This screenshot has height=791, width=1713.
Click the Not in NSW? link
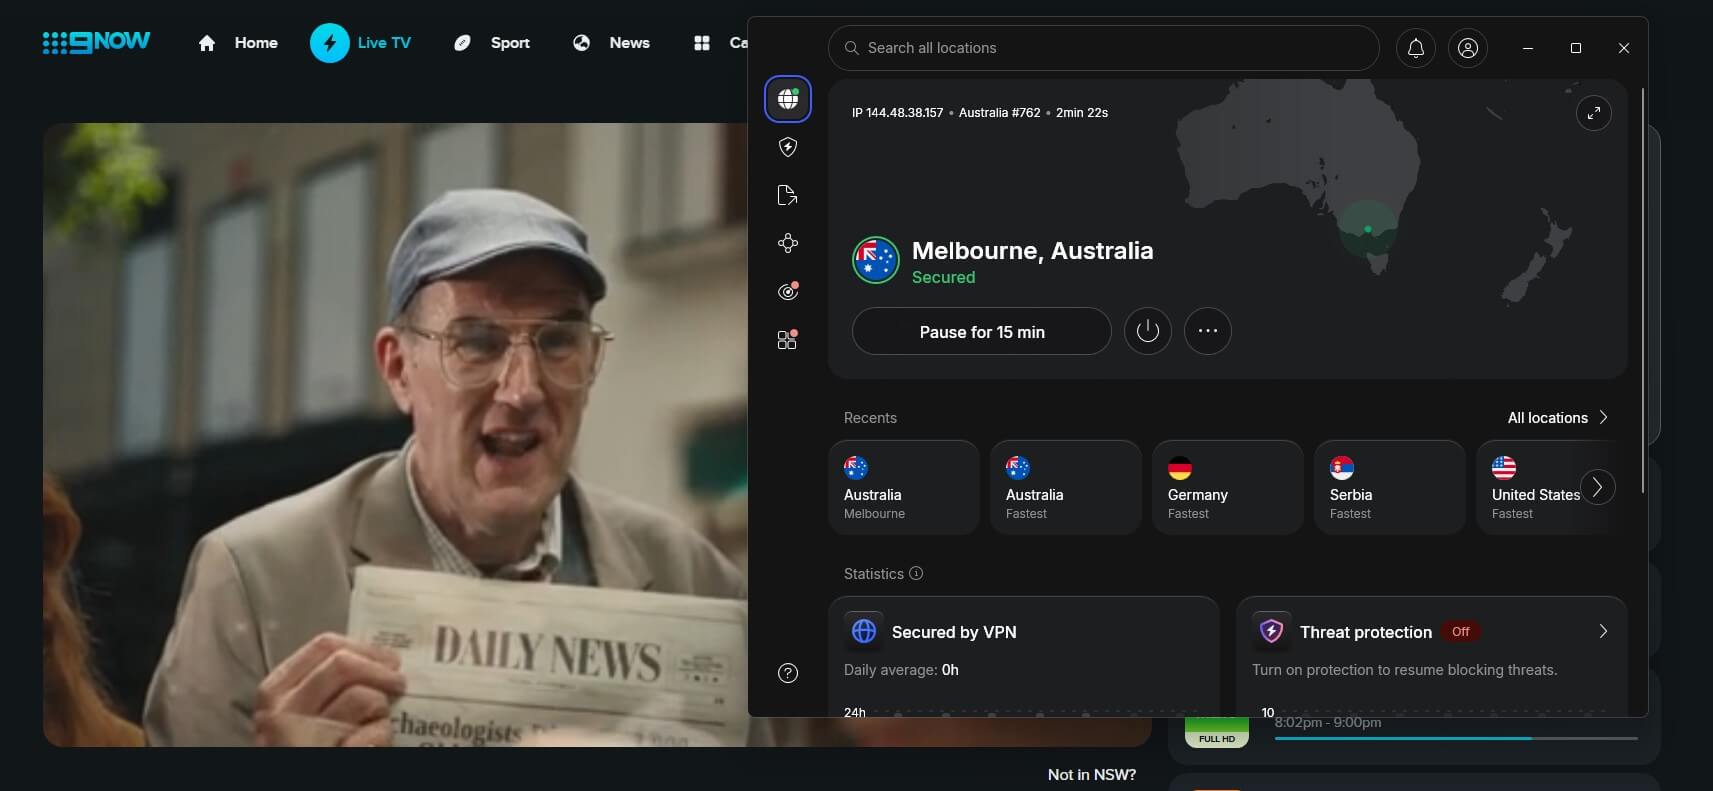click(x=1092, y=774)
